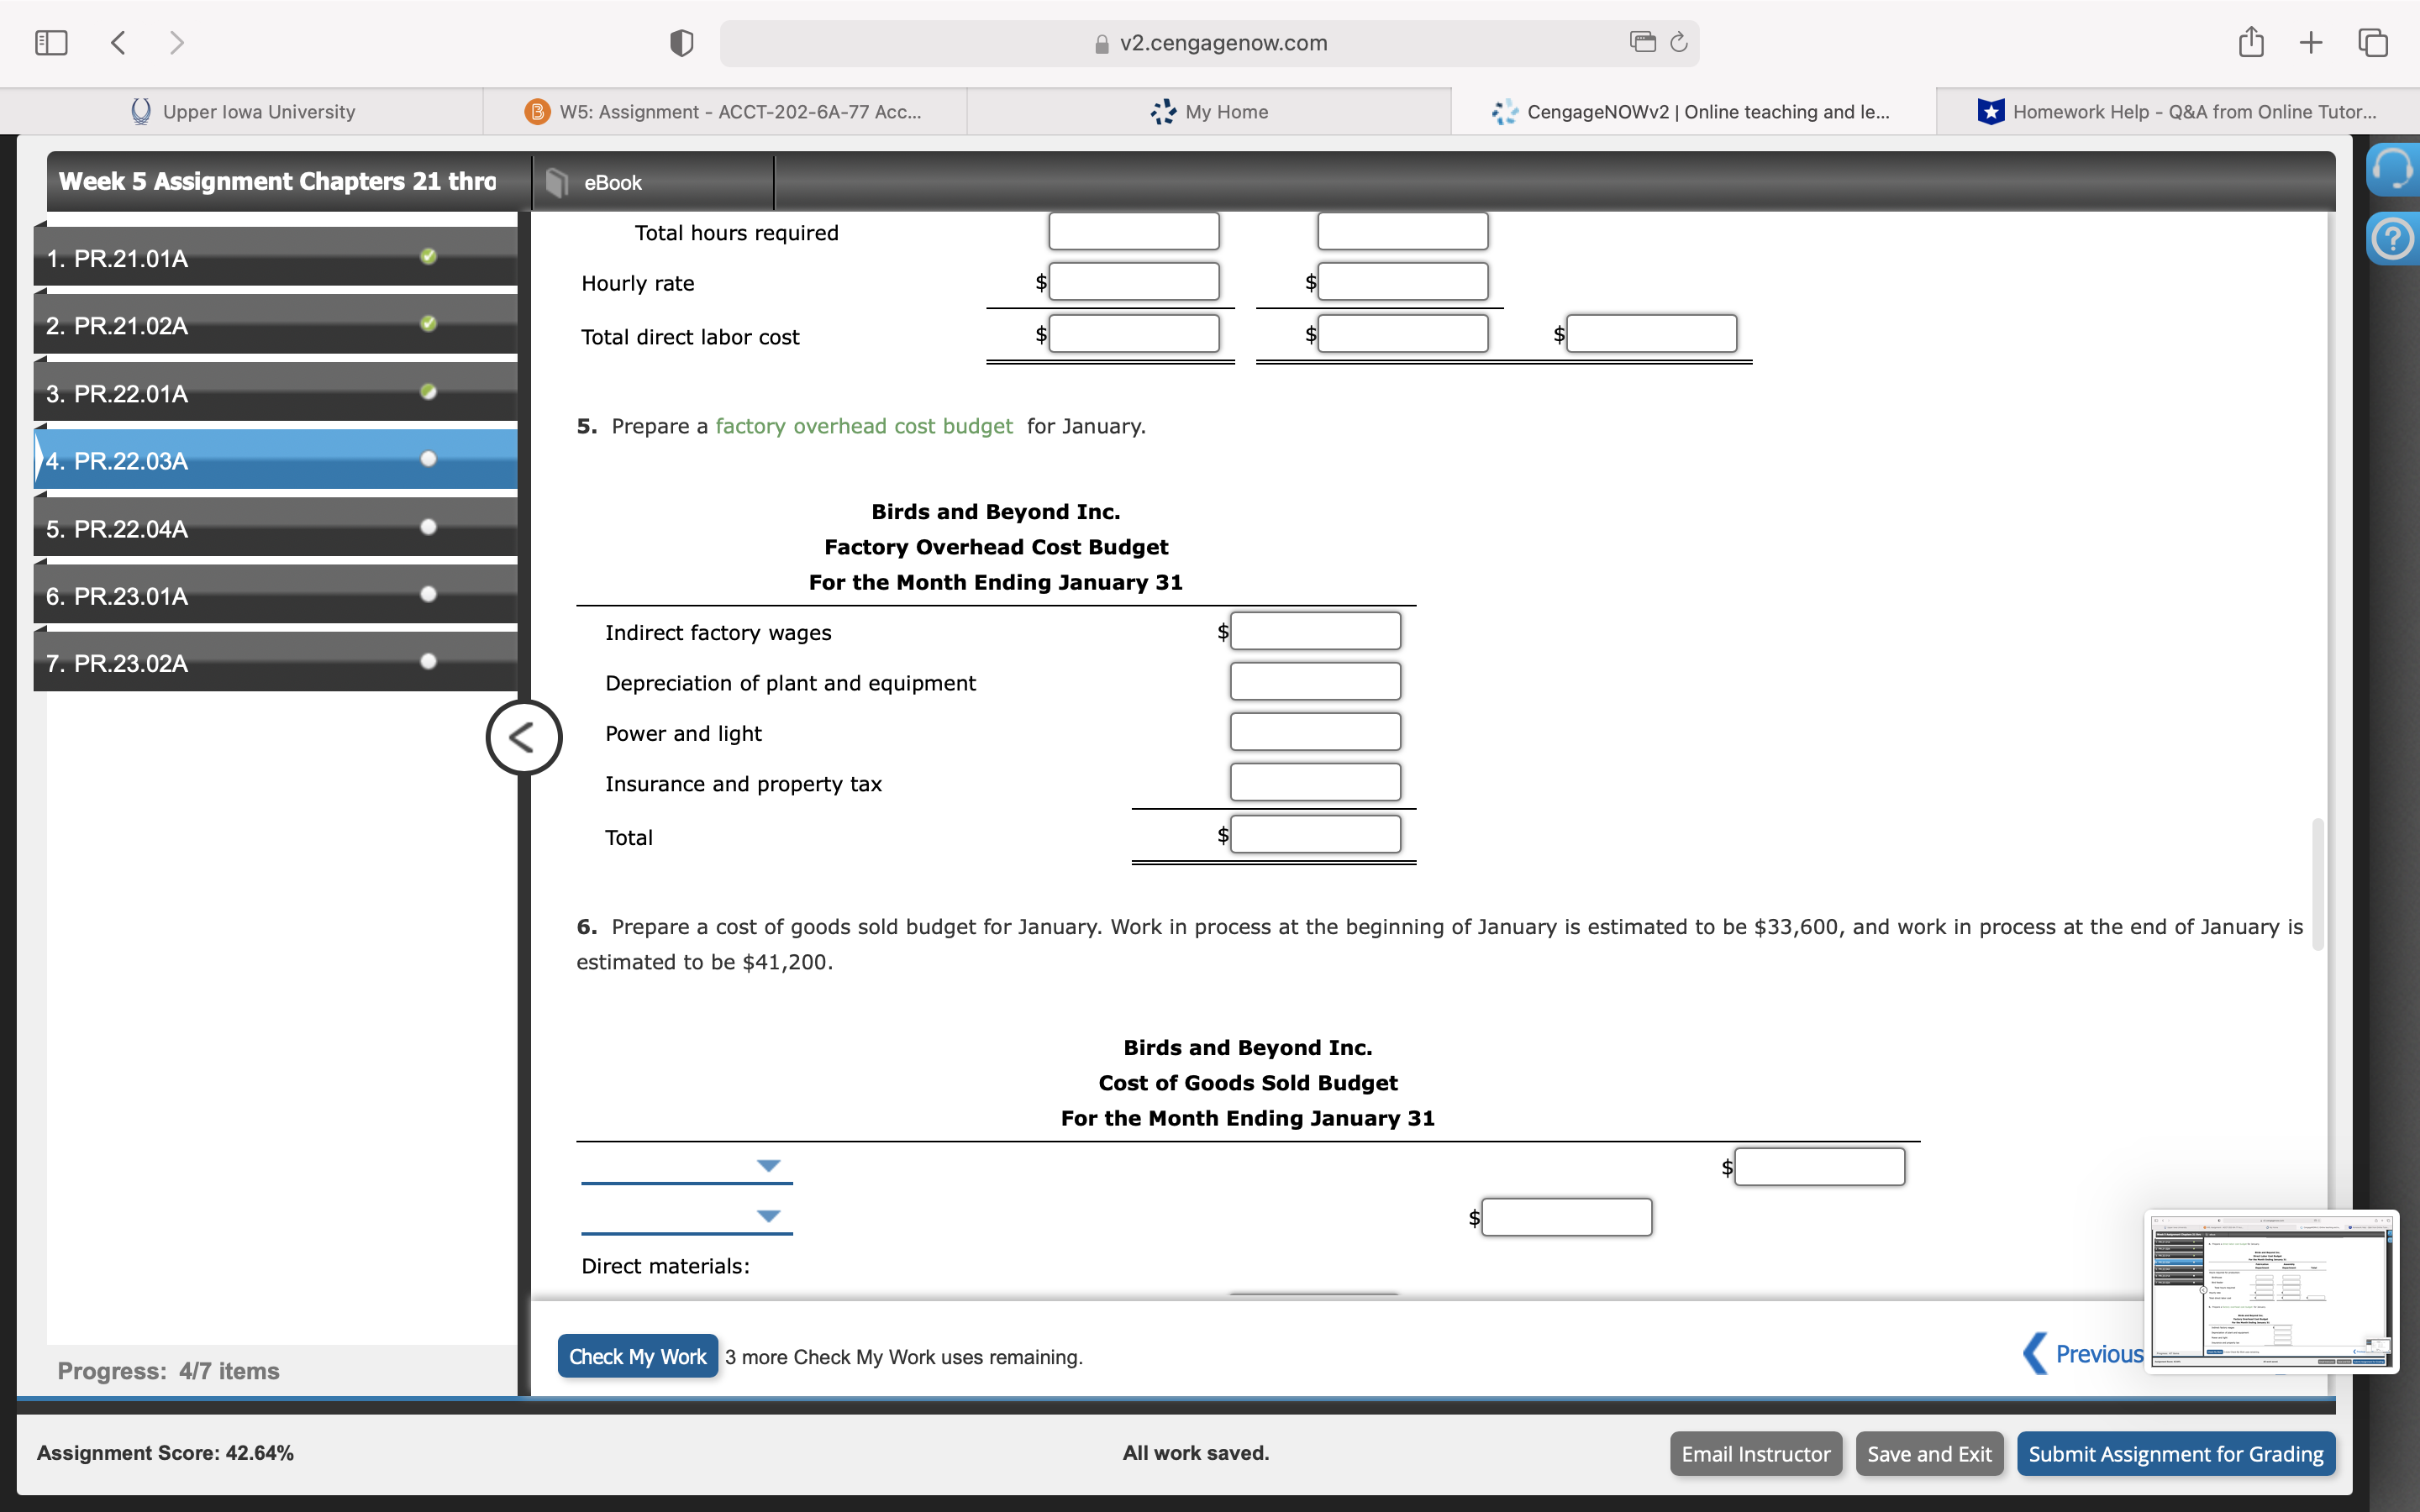
Task: Open the Safari sidebar panel icon
Action: coord(51,43)
